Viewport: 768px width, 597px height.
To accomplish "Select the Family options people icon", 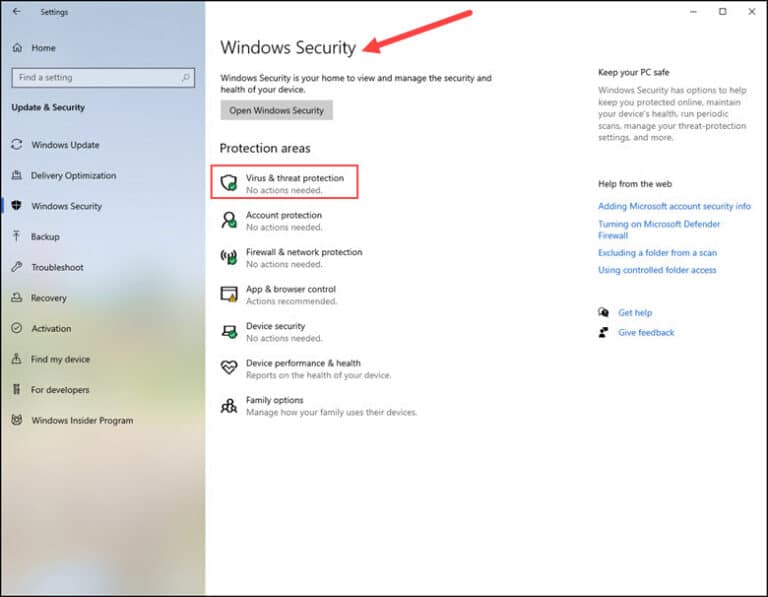I will (228, 406).
